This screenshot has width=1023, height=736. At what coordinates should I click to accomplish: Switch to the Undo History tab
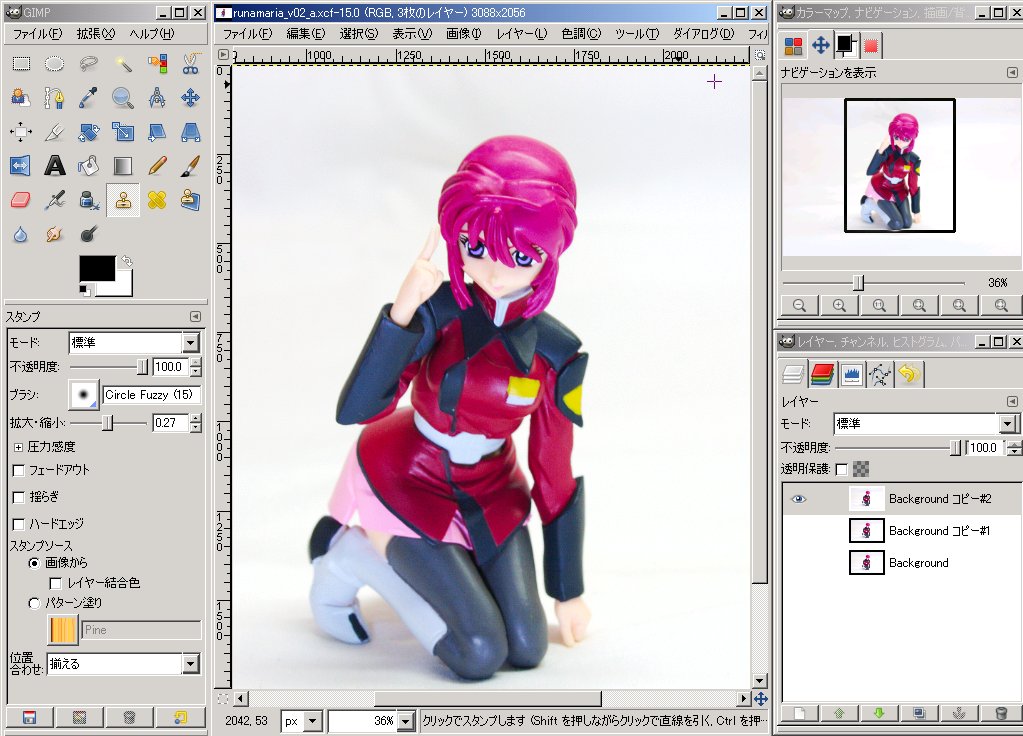point(909,374)
